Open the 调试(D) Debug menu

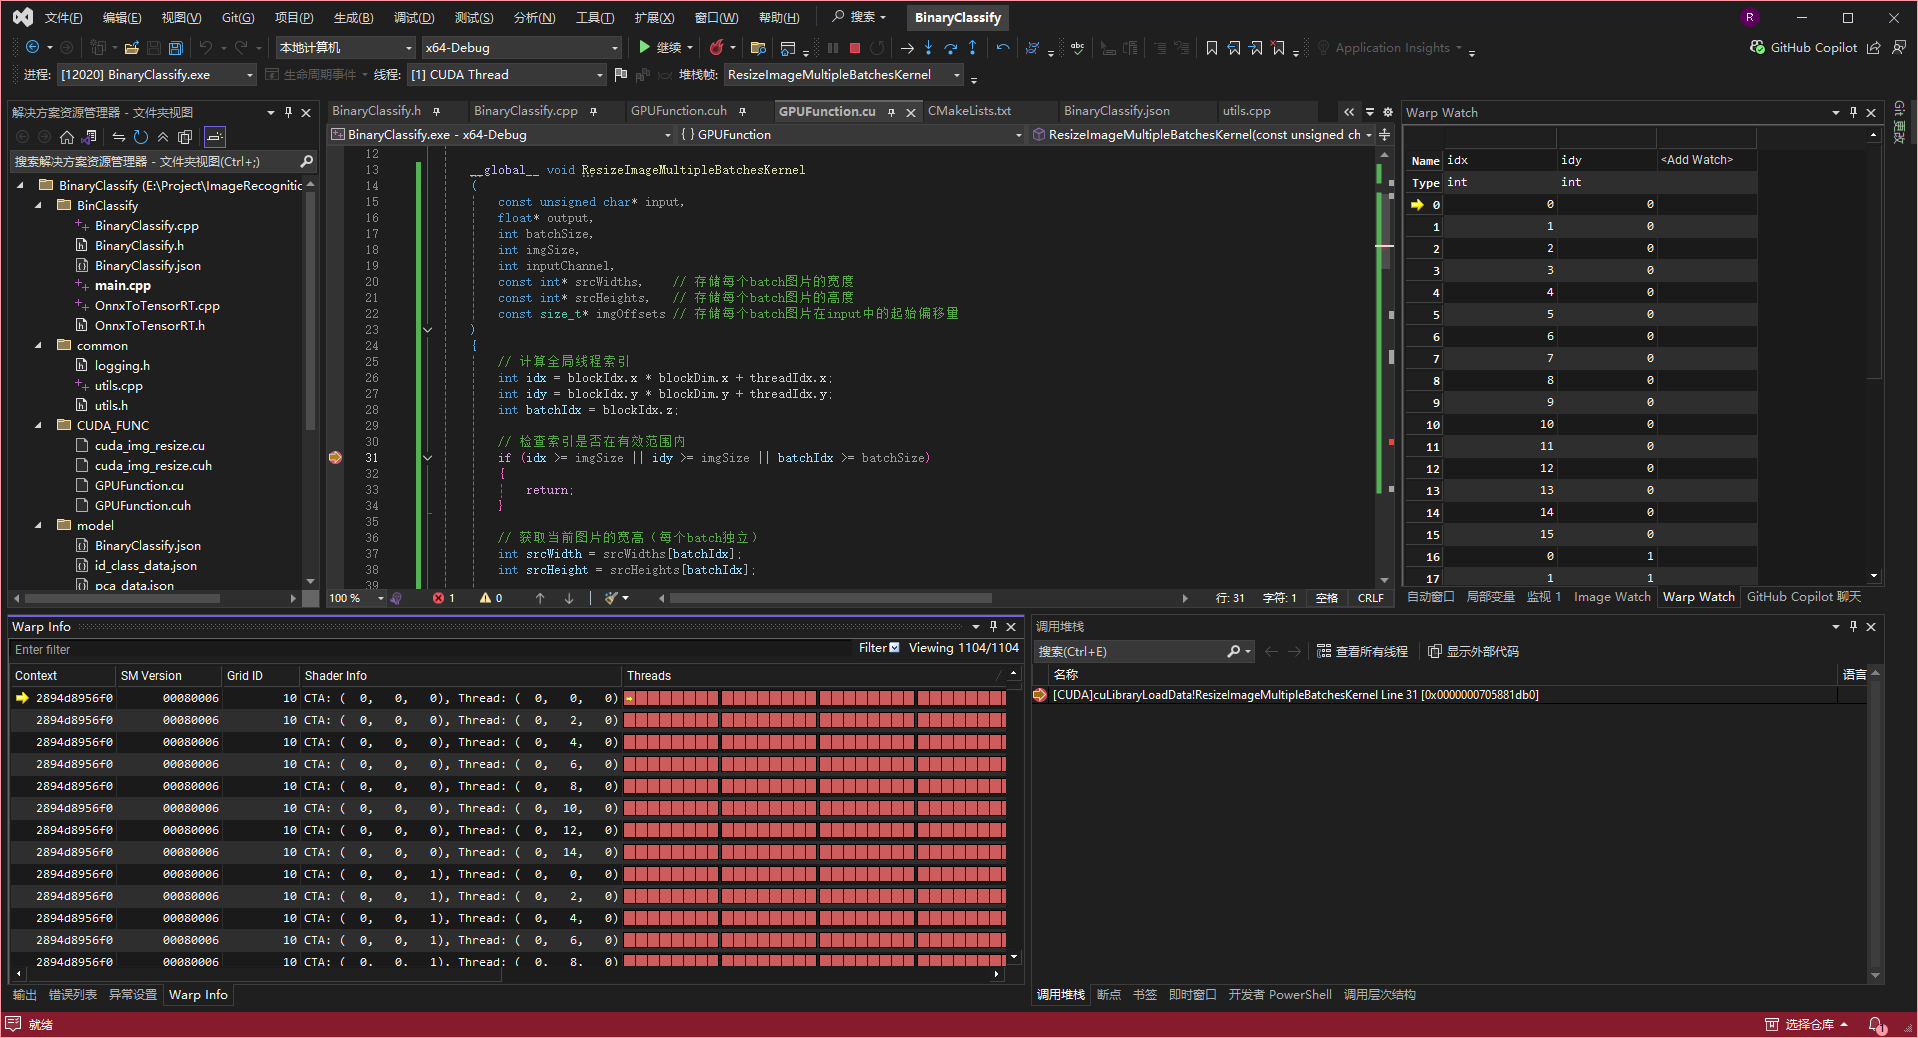point(413,18)
